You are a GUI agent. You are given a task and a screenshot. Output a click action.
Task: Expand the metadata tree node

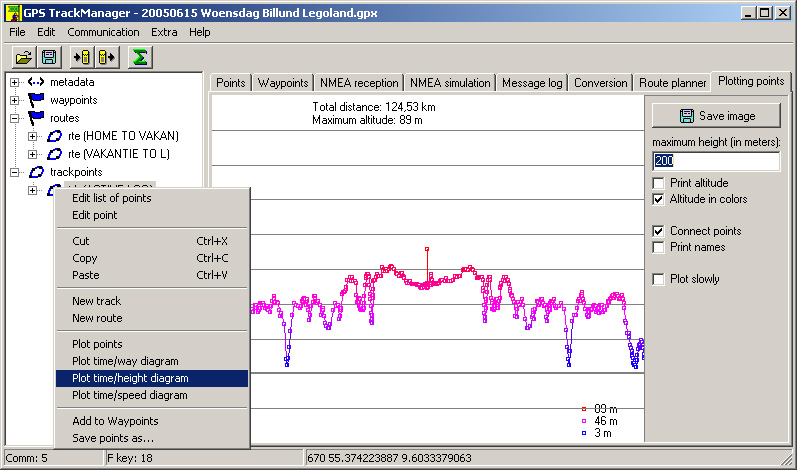point(14,82)
